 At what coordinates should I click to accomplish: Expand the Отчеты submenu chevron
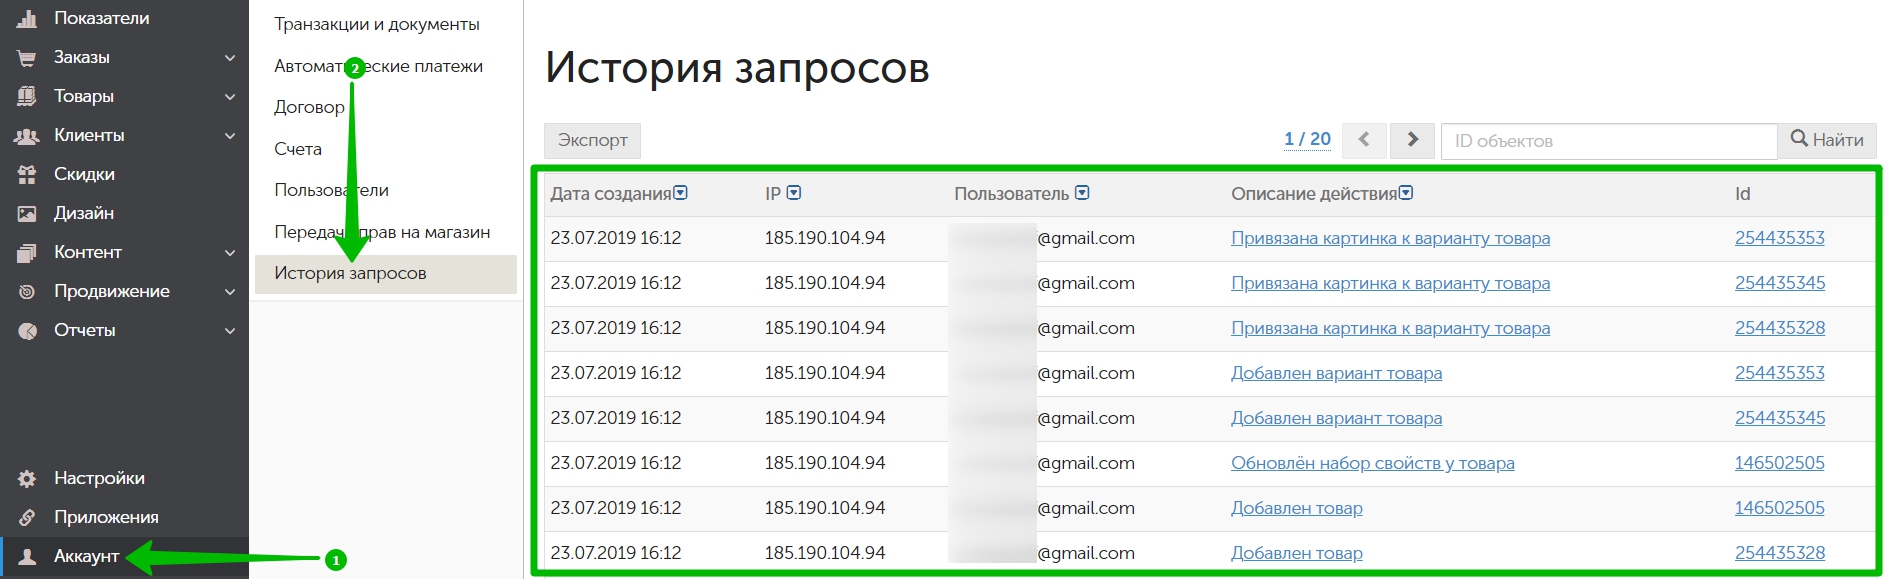pos(230,331)
